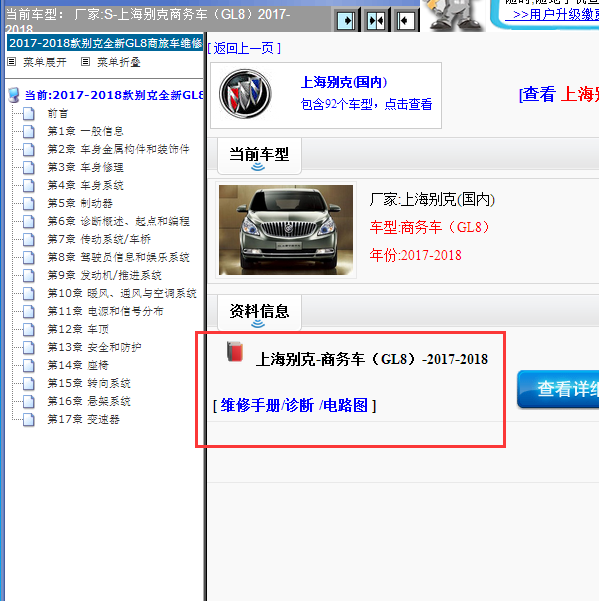Click the 菜单展开 expand-menu icon
599x601 pixels.
coord(11,62)
